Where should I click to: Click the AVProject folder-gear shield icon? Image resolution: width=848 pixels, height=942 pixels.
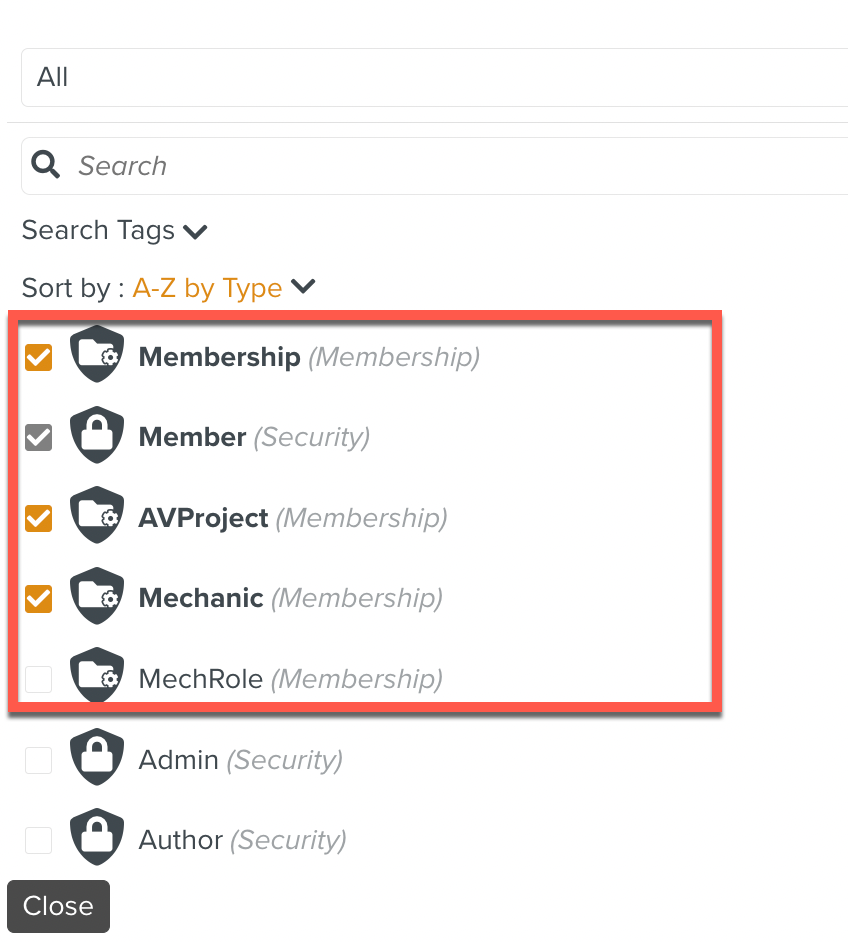(97, 517)
